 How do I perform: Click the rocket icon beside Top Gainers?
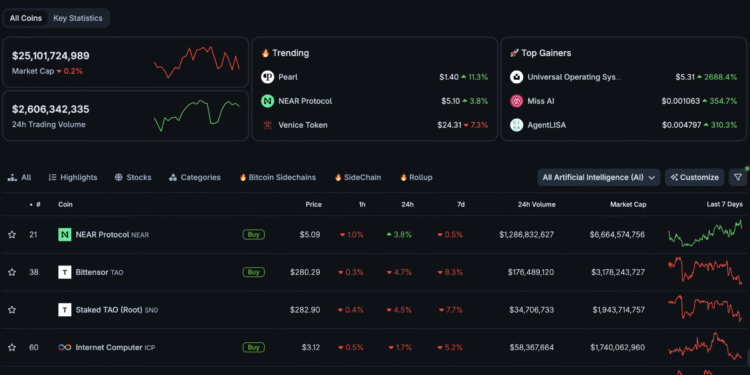514,53
